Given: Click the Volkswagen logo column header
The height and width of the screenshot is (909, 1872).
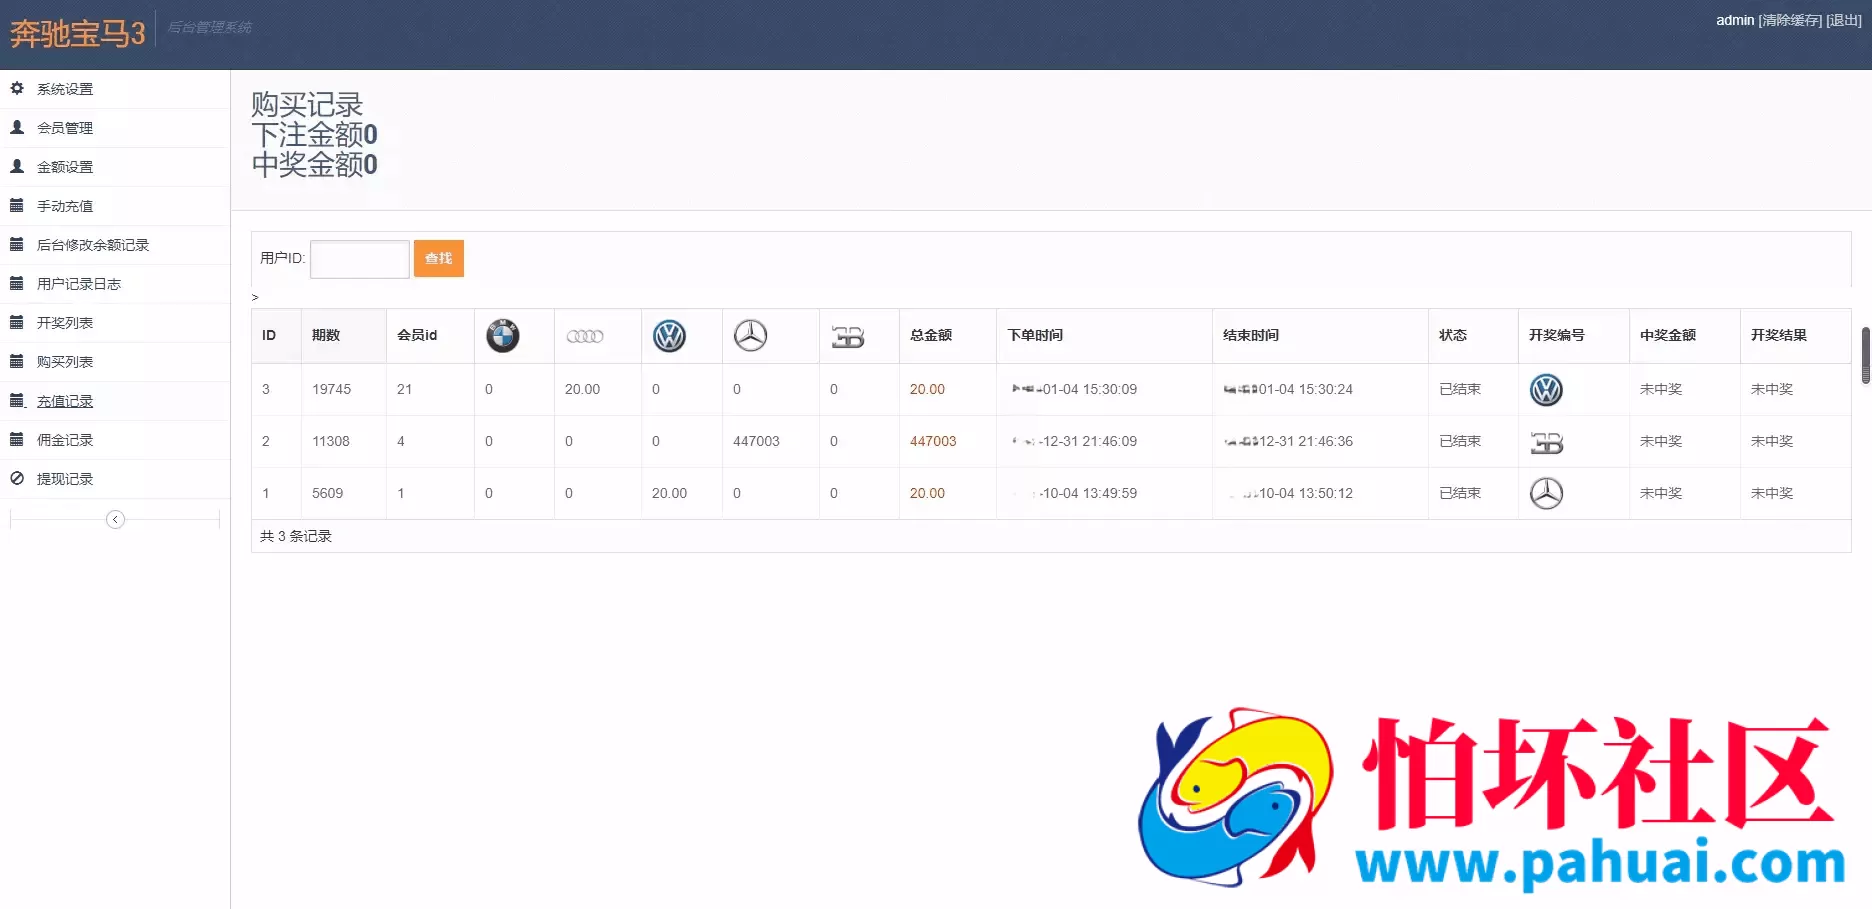Looking at the screenshot, I should 669,336.
